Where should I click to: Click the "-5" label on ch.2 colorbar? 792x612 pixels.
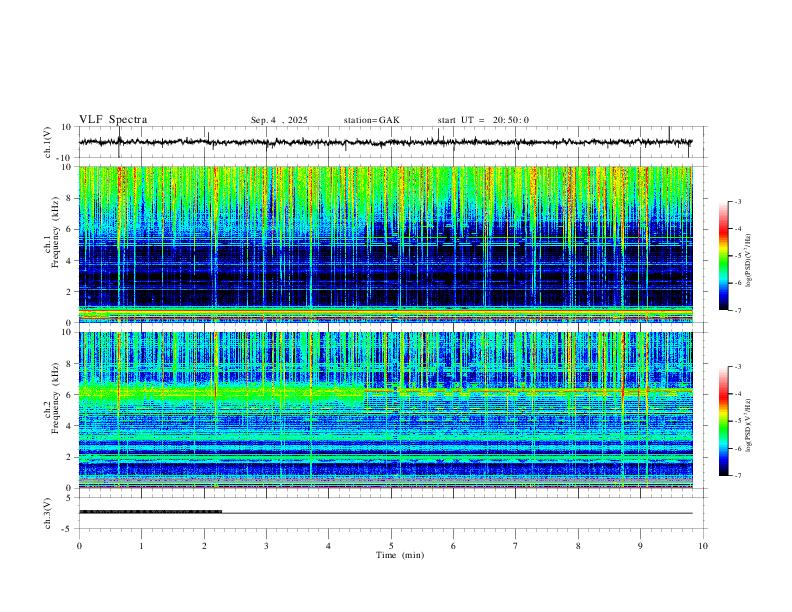[x=738, y=421]
